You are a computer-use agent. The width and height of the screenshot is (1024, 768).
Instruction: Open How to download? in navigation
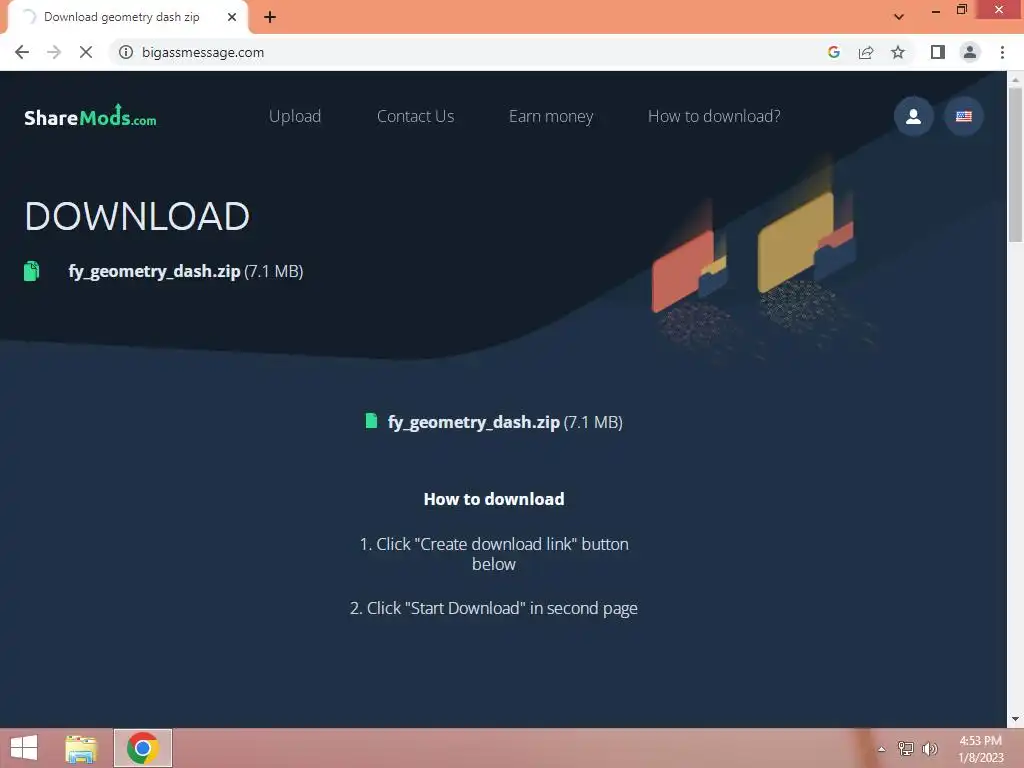click(714, 116)
